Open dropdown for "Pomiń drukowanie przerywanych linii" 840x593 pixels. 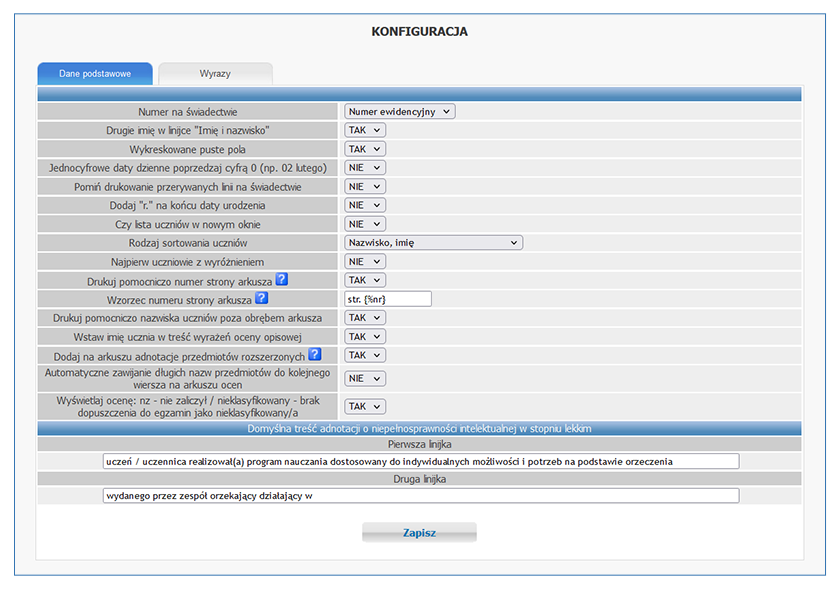(x=365, y=186)
